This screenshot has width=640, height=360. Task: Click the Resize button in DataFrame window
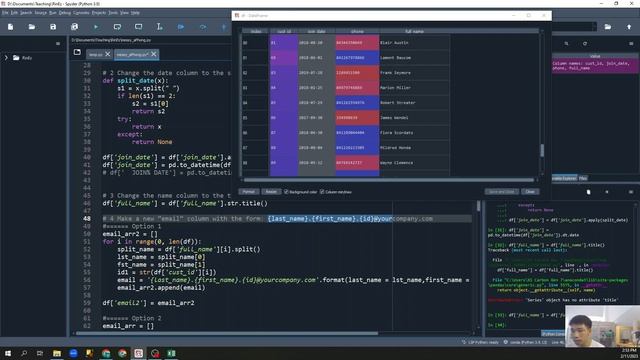(x=271, y=191)
